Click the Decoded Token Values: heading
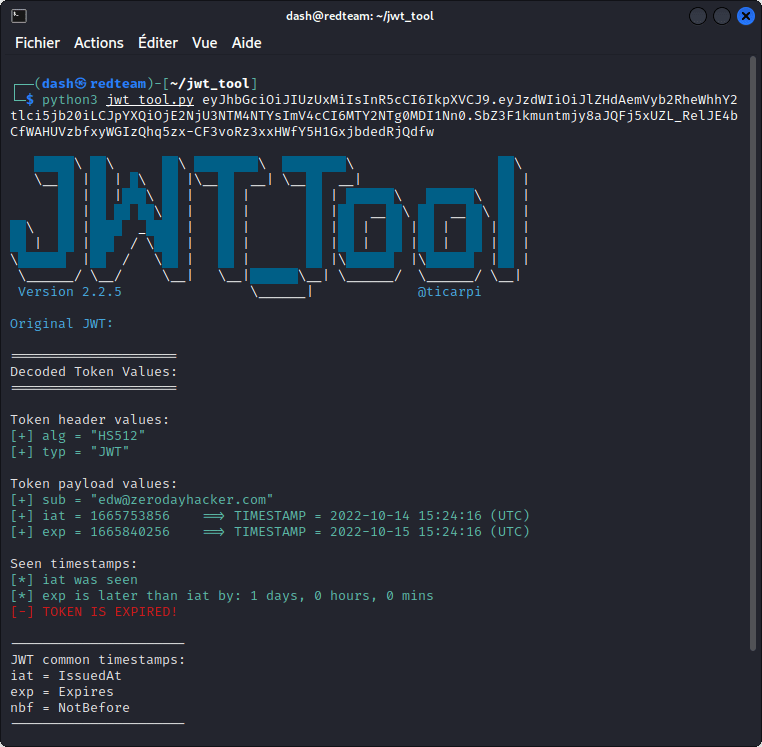 click(93, 372)
